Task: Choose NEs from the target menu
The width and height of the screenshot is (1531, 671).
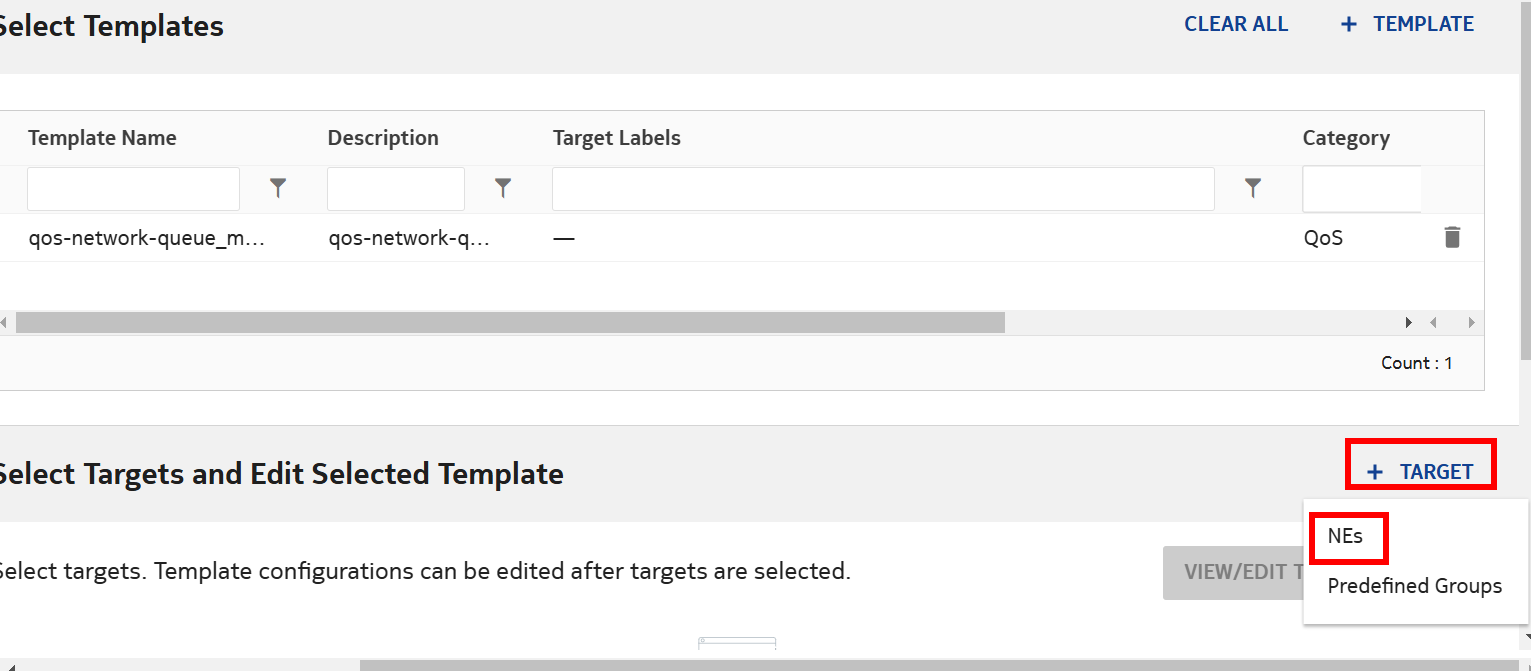Action: point(1345,536)
